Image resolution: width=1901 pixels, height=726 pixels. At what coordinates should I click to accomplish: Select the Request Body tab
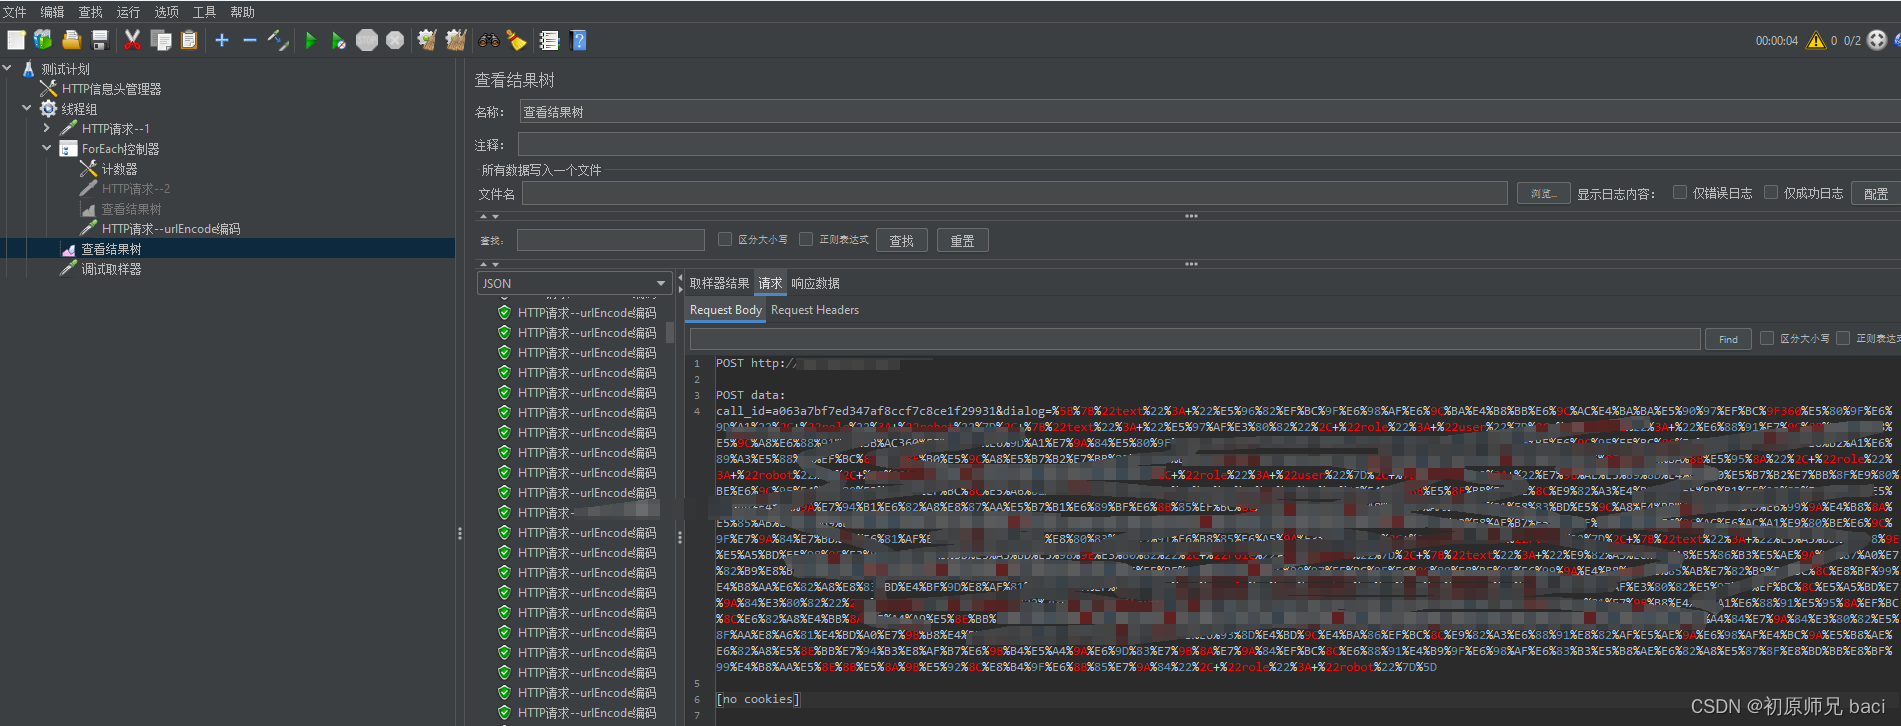pyautogui.click(x=726, y=310)
